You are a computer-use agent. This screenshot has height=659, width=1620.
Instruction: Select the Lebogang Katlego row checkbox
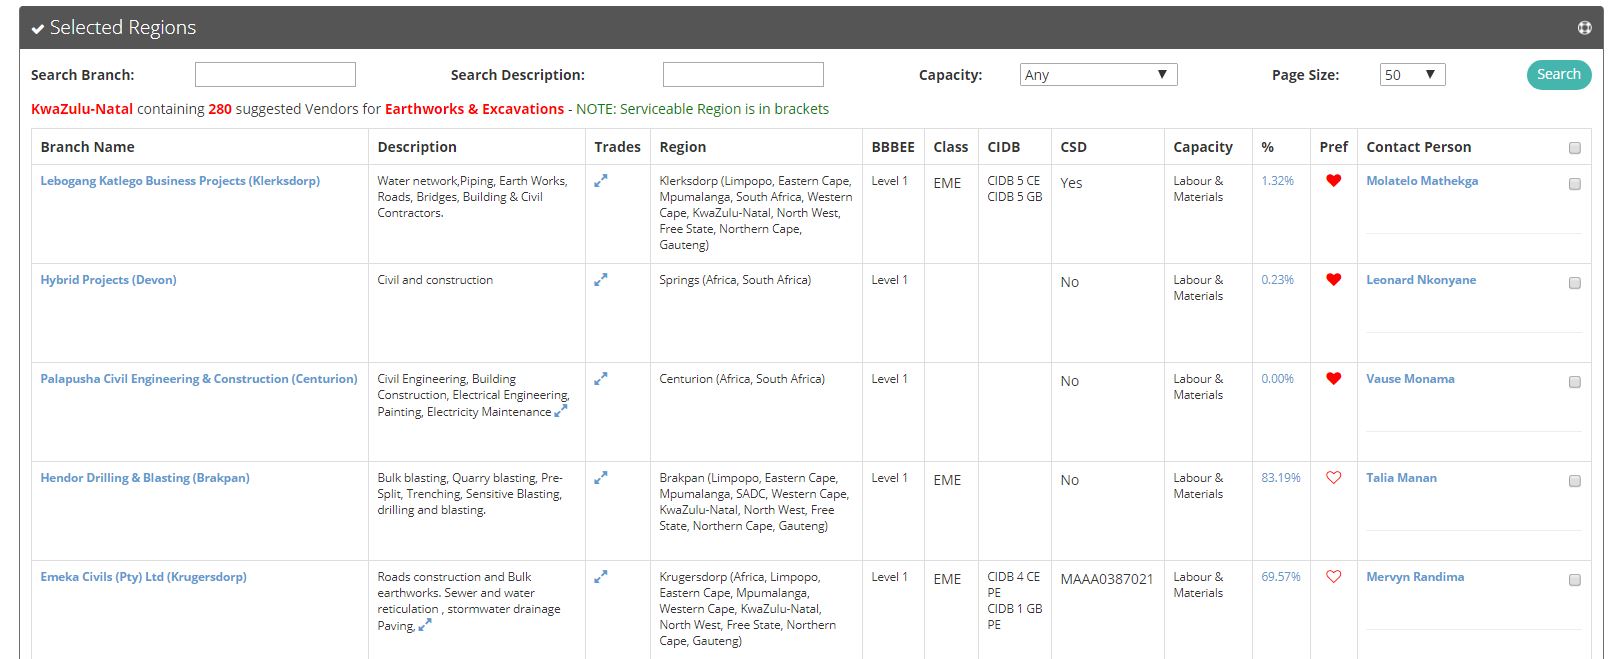tap(1575, 184)
